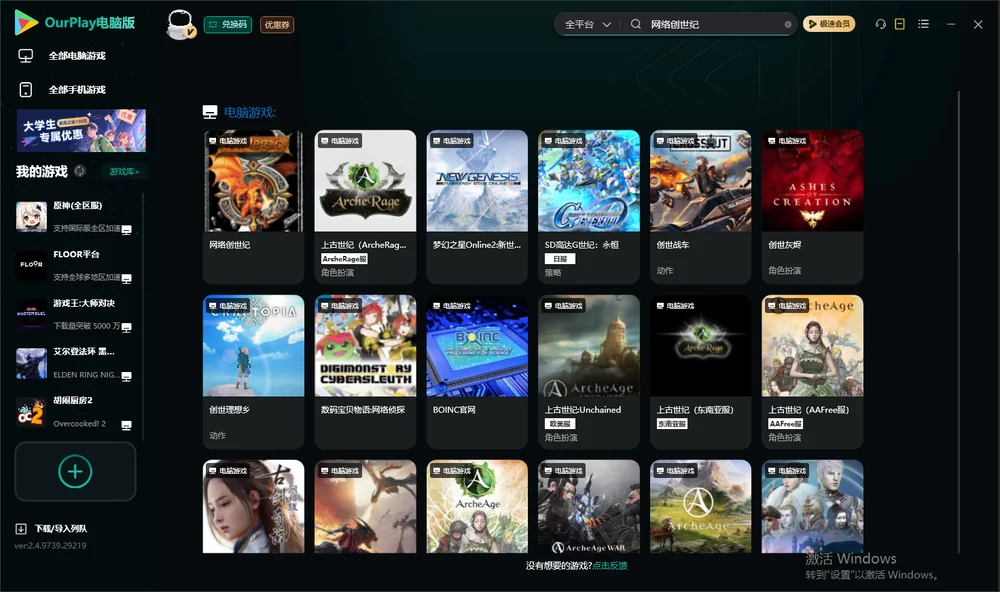Click the 全部电脑游戏 monitor icon
The height and width of the screenshot is (592, 1000).
coord(26,56)
